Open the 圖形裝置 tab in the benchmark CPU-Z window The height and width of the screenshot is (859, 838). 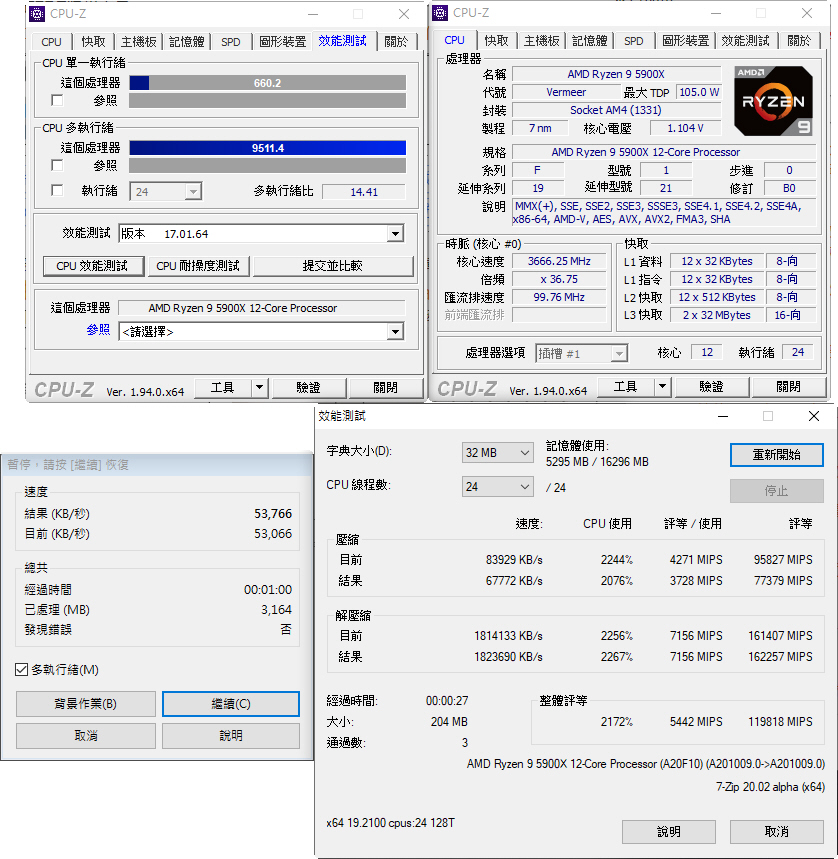tap(283, 42)
